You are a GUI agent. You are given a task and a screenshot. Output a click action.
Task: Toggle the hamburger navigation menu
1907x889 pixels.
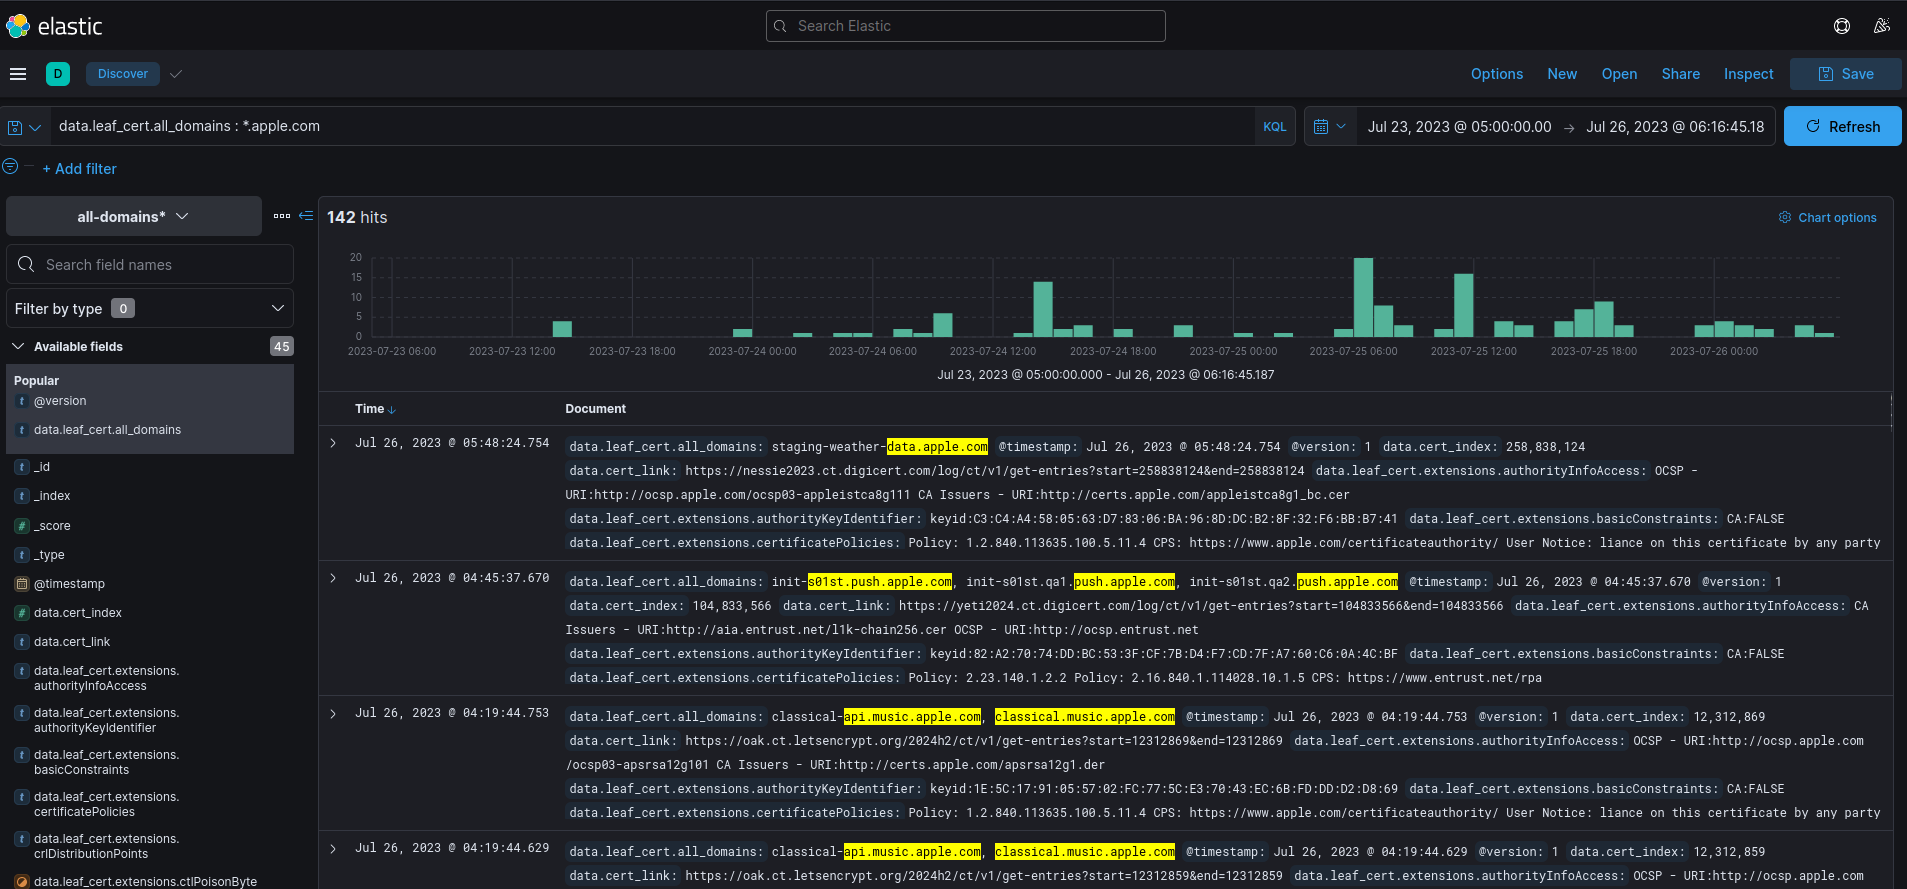(18, 74)
